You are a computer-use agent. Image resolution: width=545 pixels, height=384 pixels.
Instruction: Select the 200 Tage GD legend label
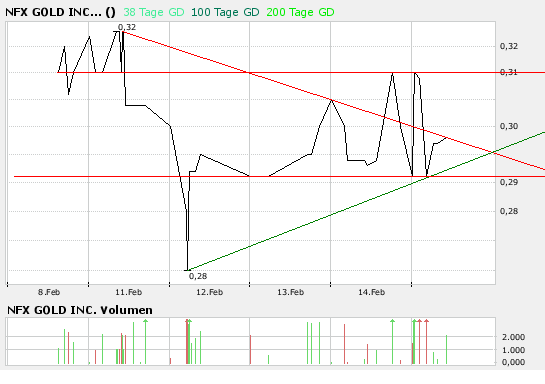point(300,13)
